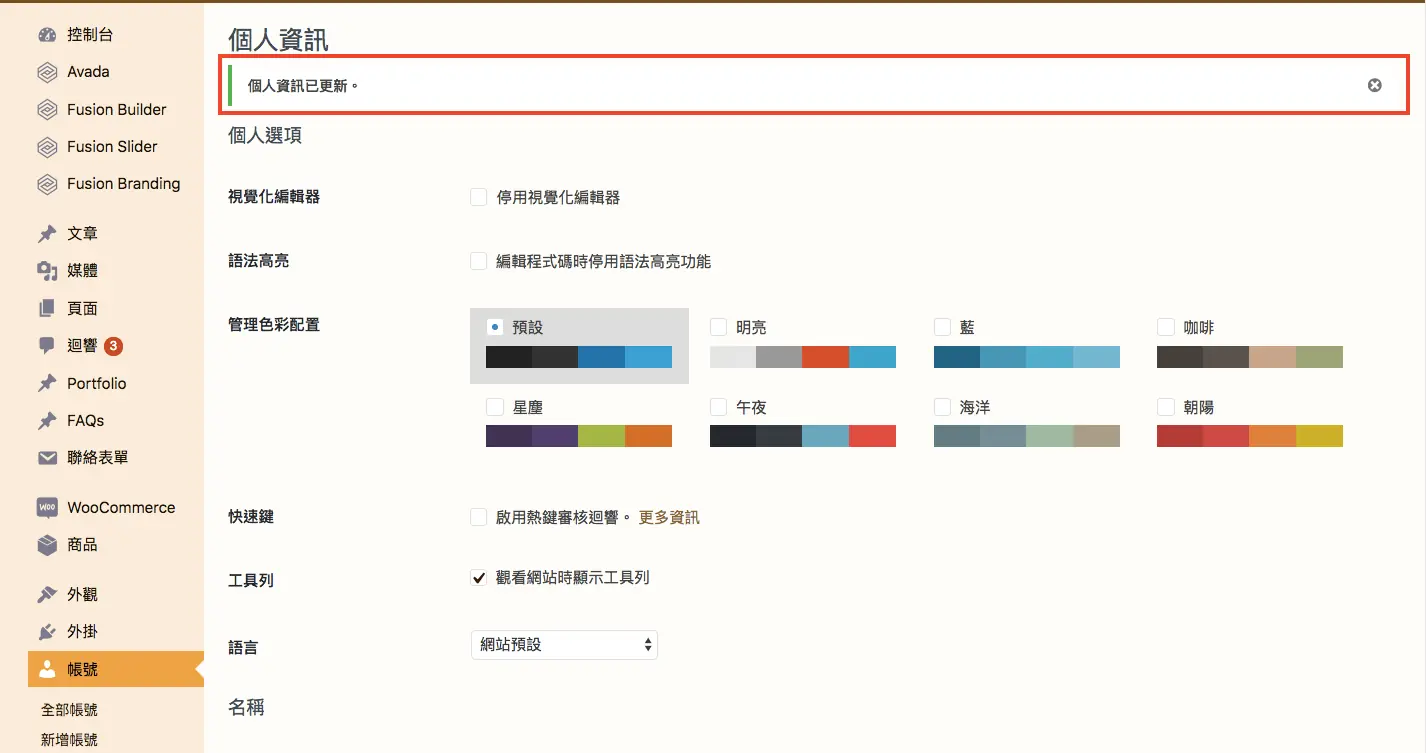The image size is (1426, 753).
Task: Click the Fusion Builder icon
Action: [47, 110]
